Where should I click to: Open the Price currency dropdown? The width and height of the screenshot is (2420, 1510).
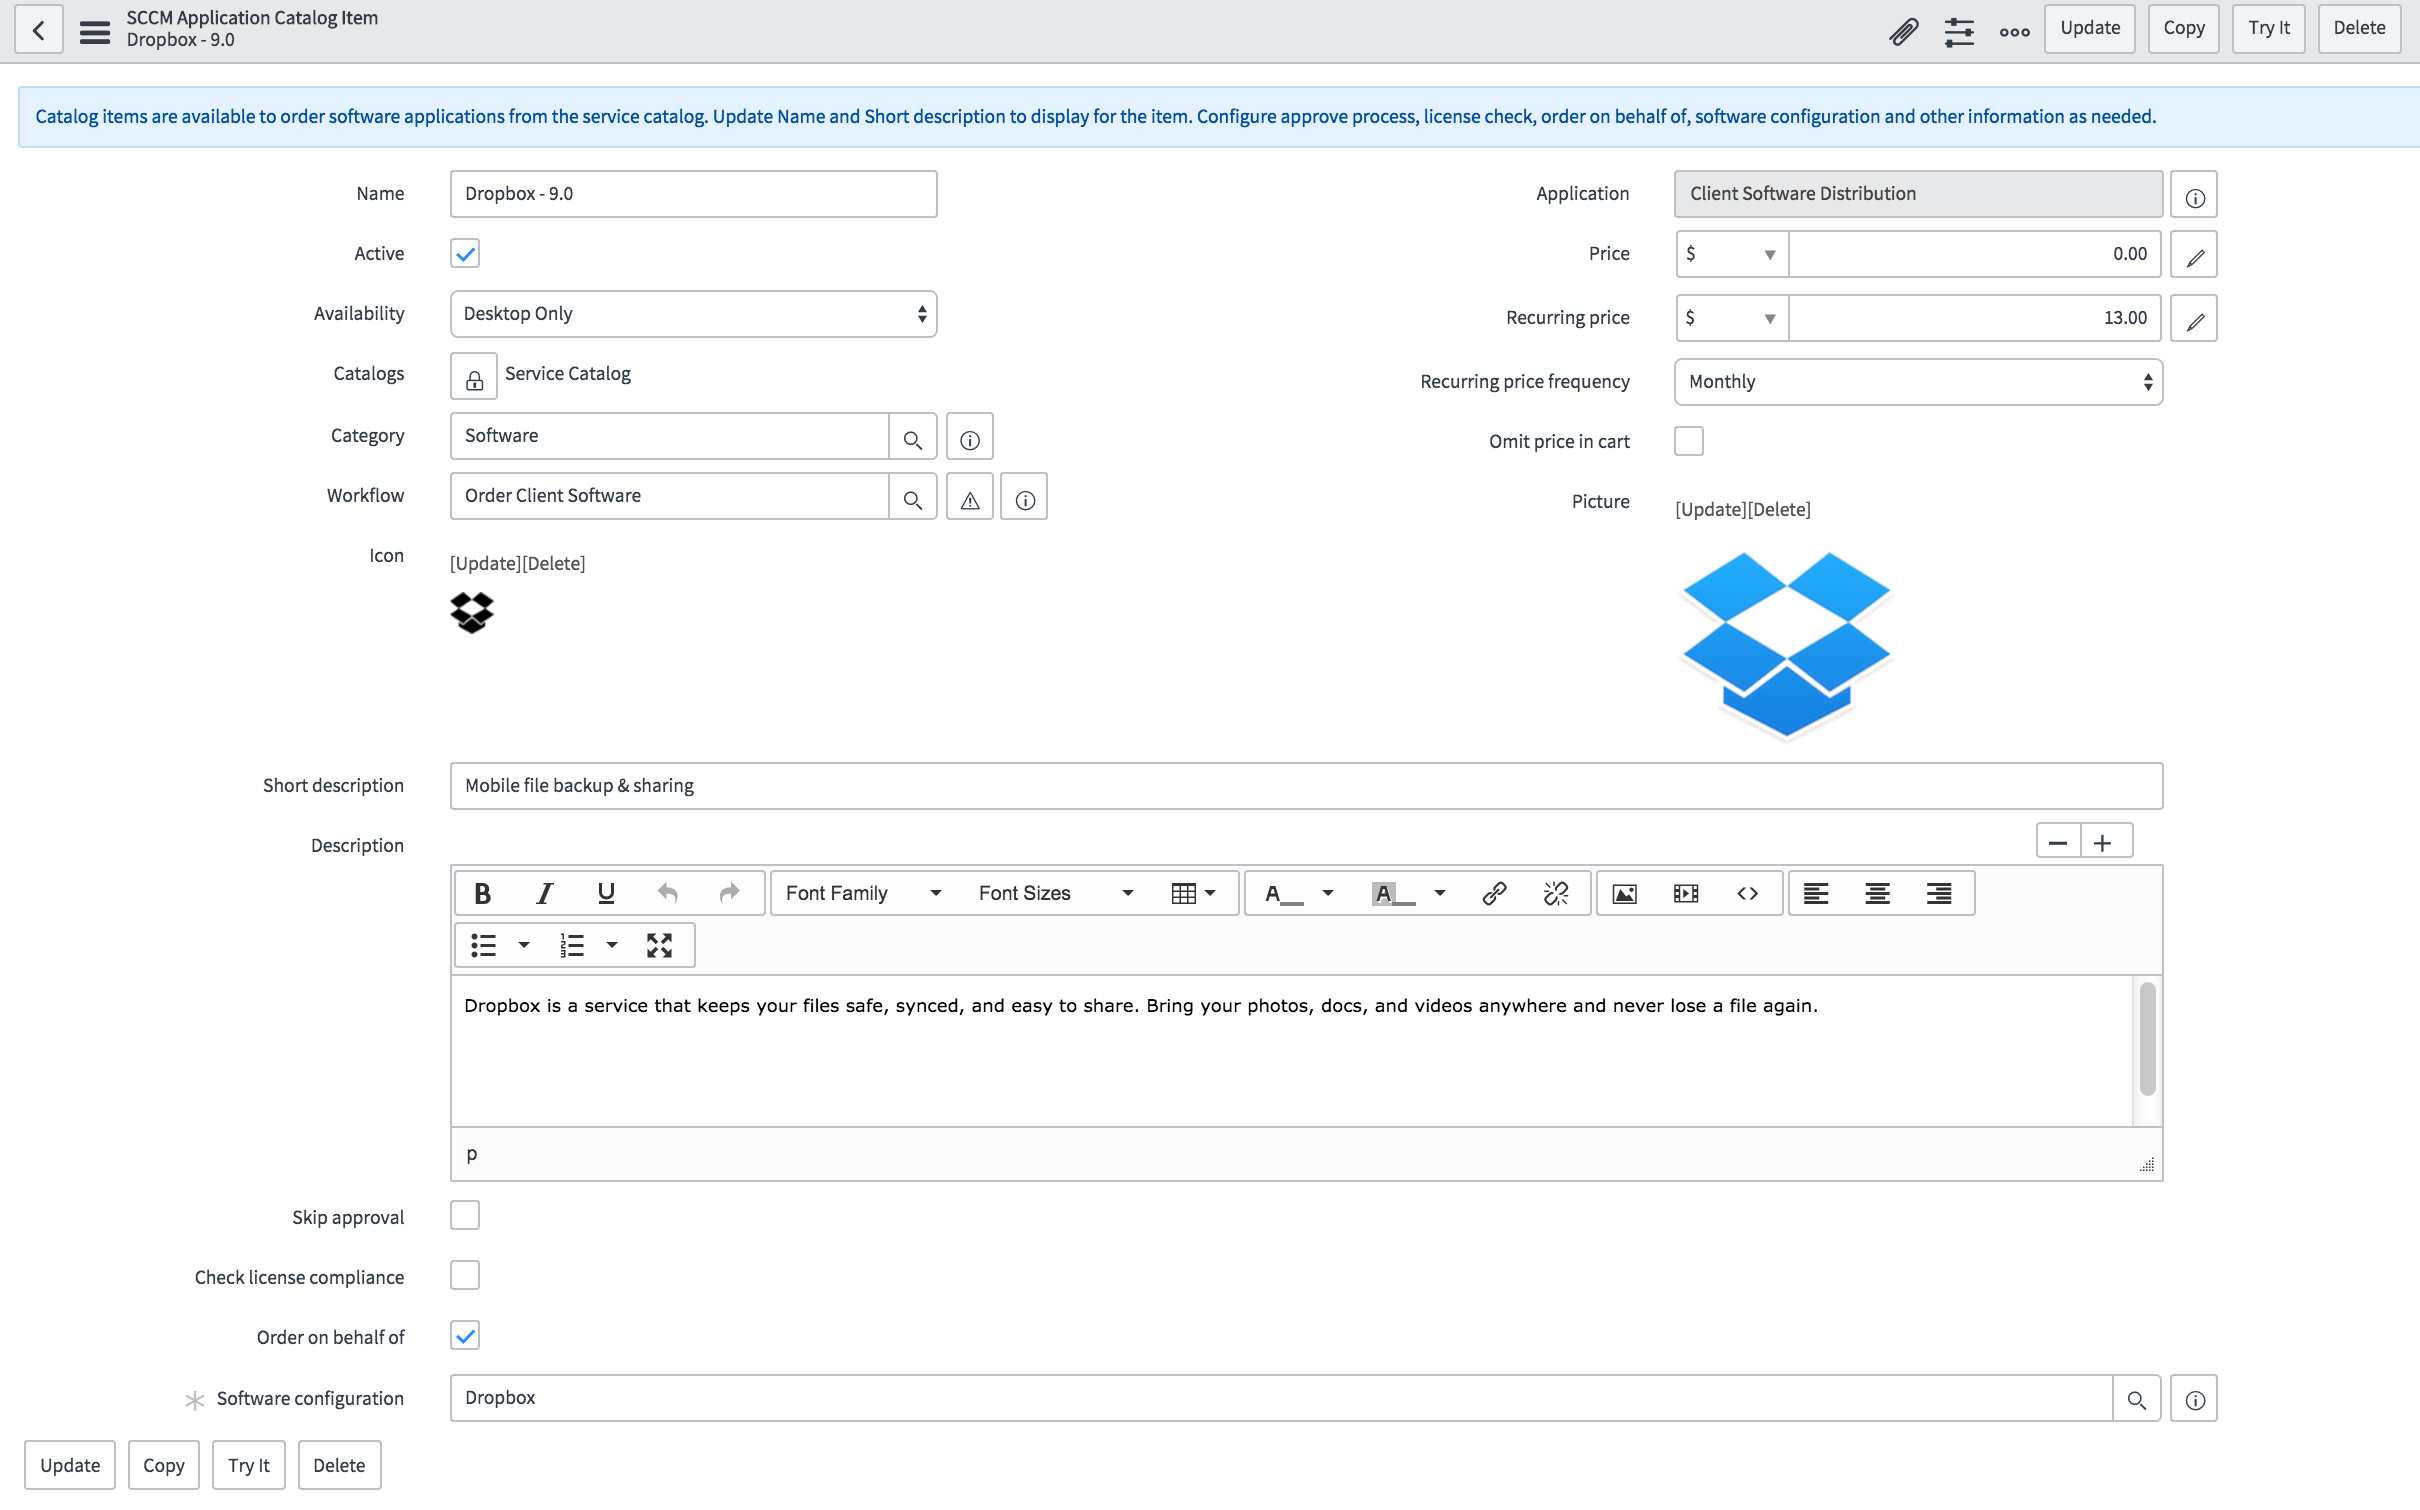click(x=1732, y=254)
